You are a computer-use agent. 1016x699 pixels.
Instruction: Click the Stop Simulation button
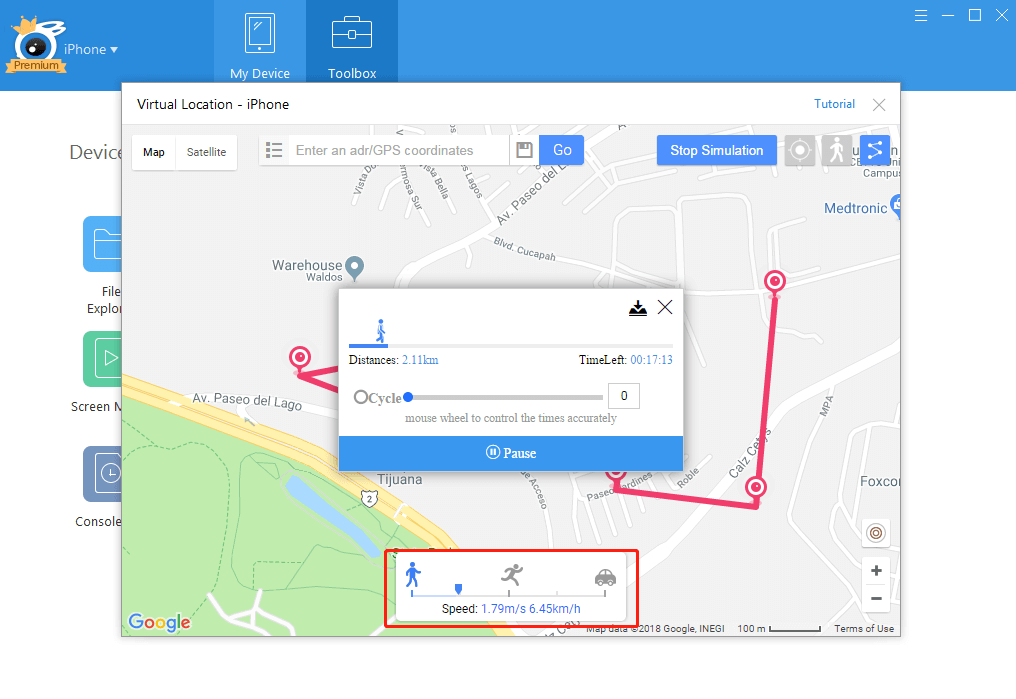coord(717,150)
